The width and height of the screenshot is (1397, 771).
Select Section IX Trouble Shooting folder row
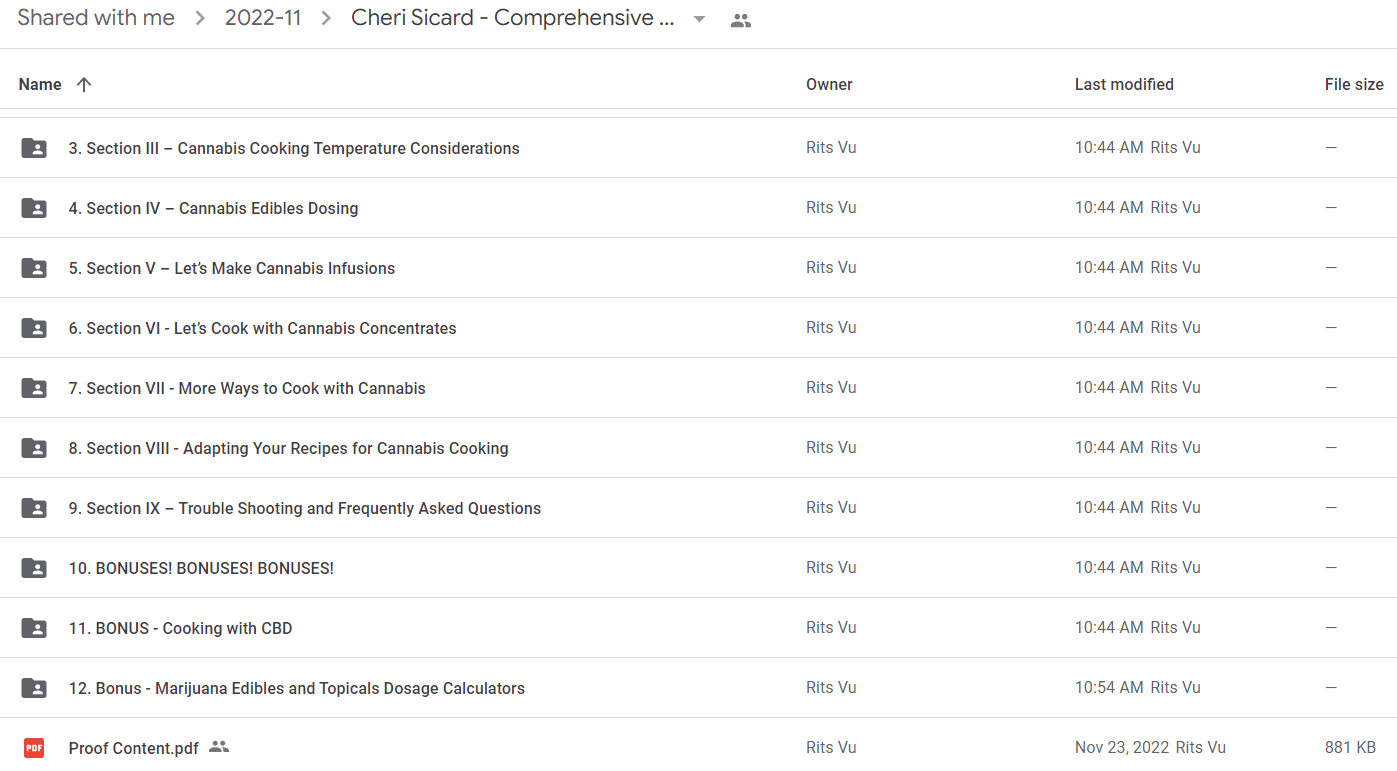[698, 508]
